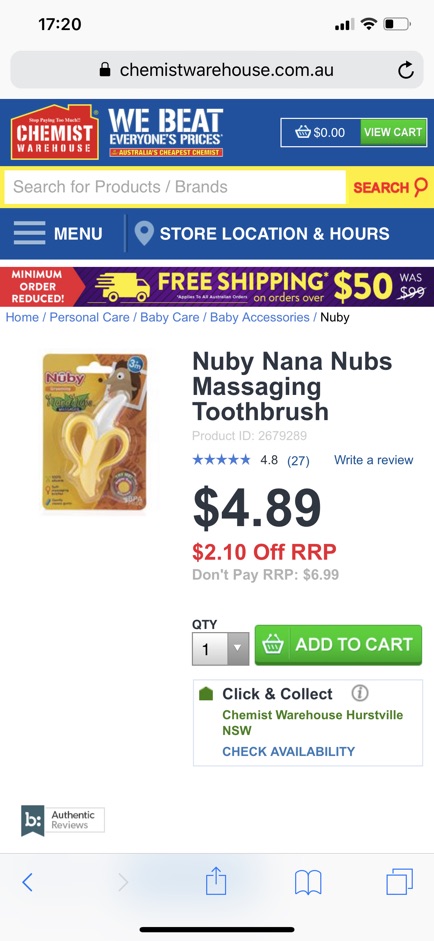Click the Search for Products input field
Screen dimensions: 434x941
click(175, 187)
